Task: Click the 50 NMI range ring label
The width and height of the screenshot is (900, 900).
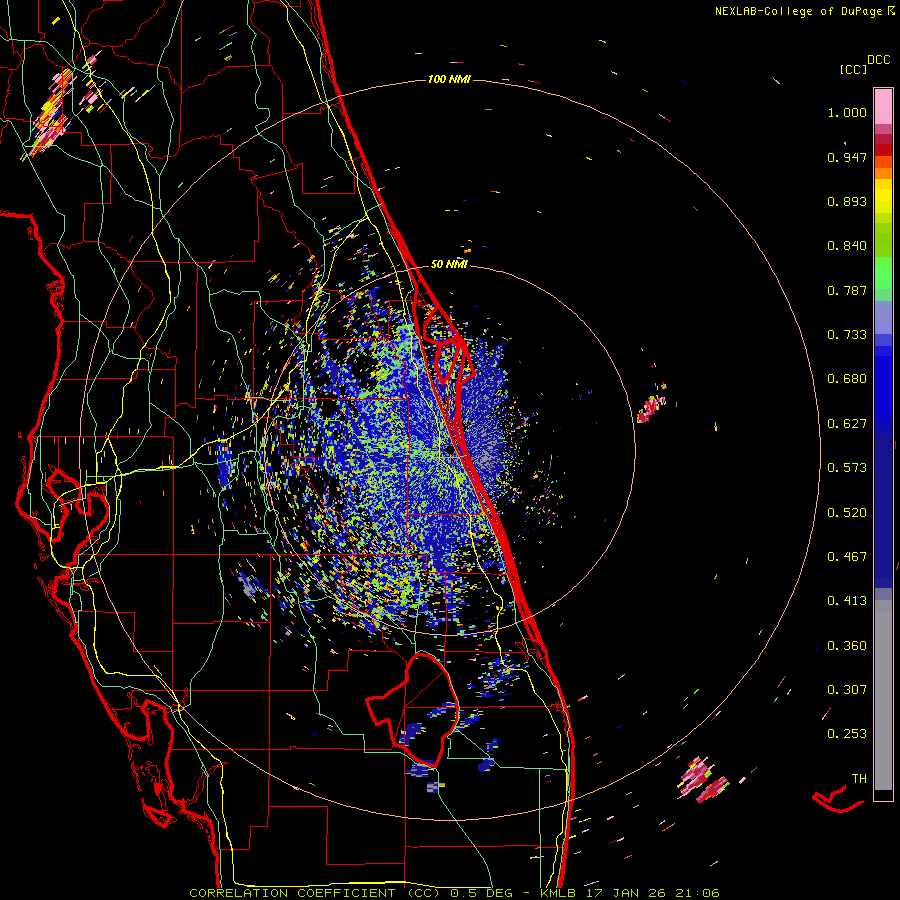Action: click(x=449, y=264)
